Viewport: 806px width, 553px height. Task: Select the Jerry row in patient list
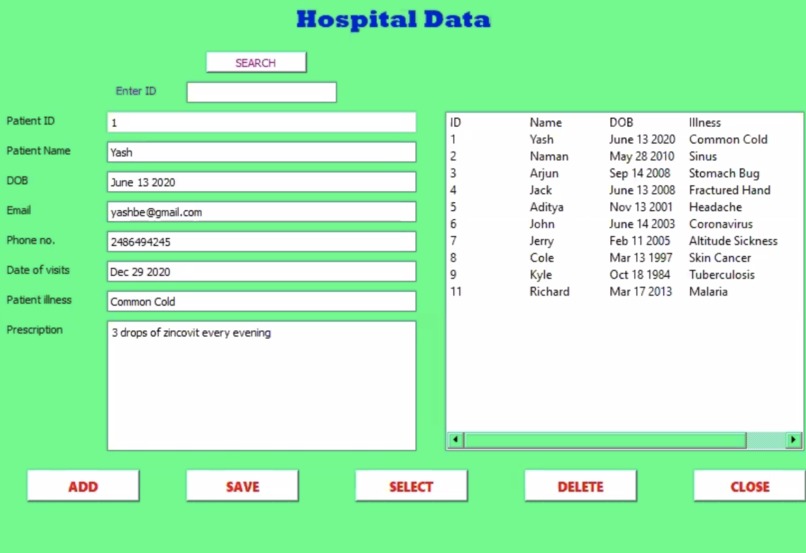(x=624, y=241)
